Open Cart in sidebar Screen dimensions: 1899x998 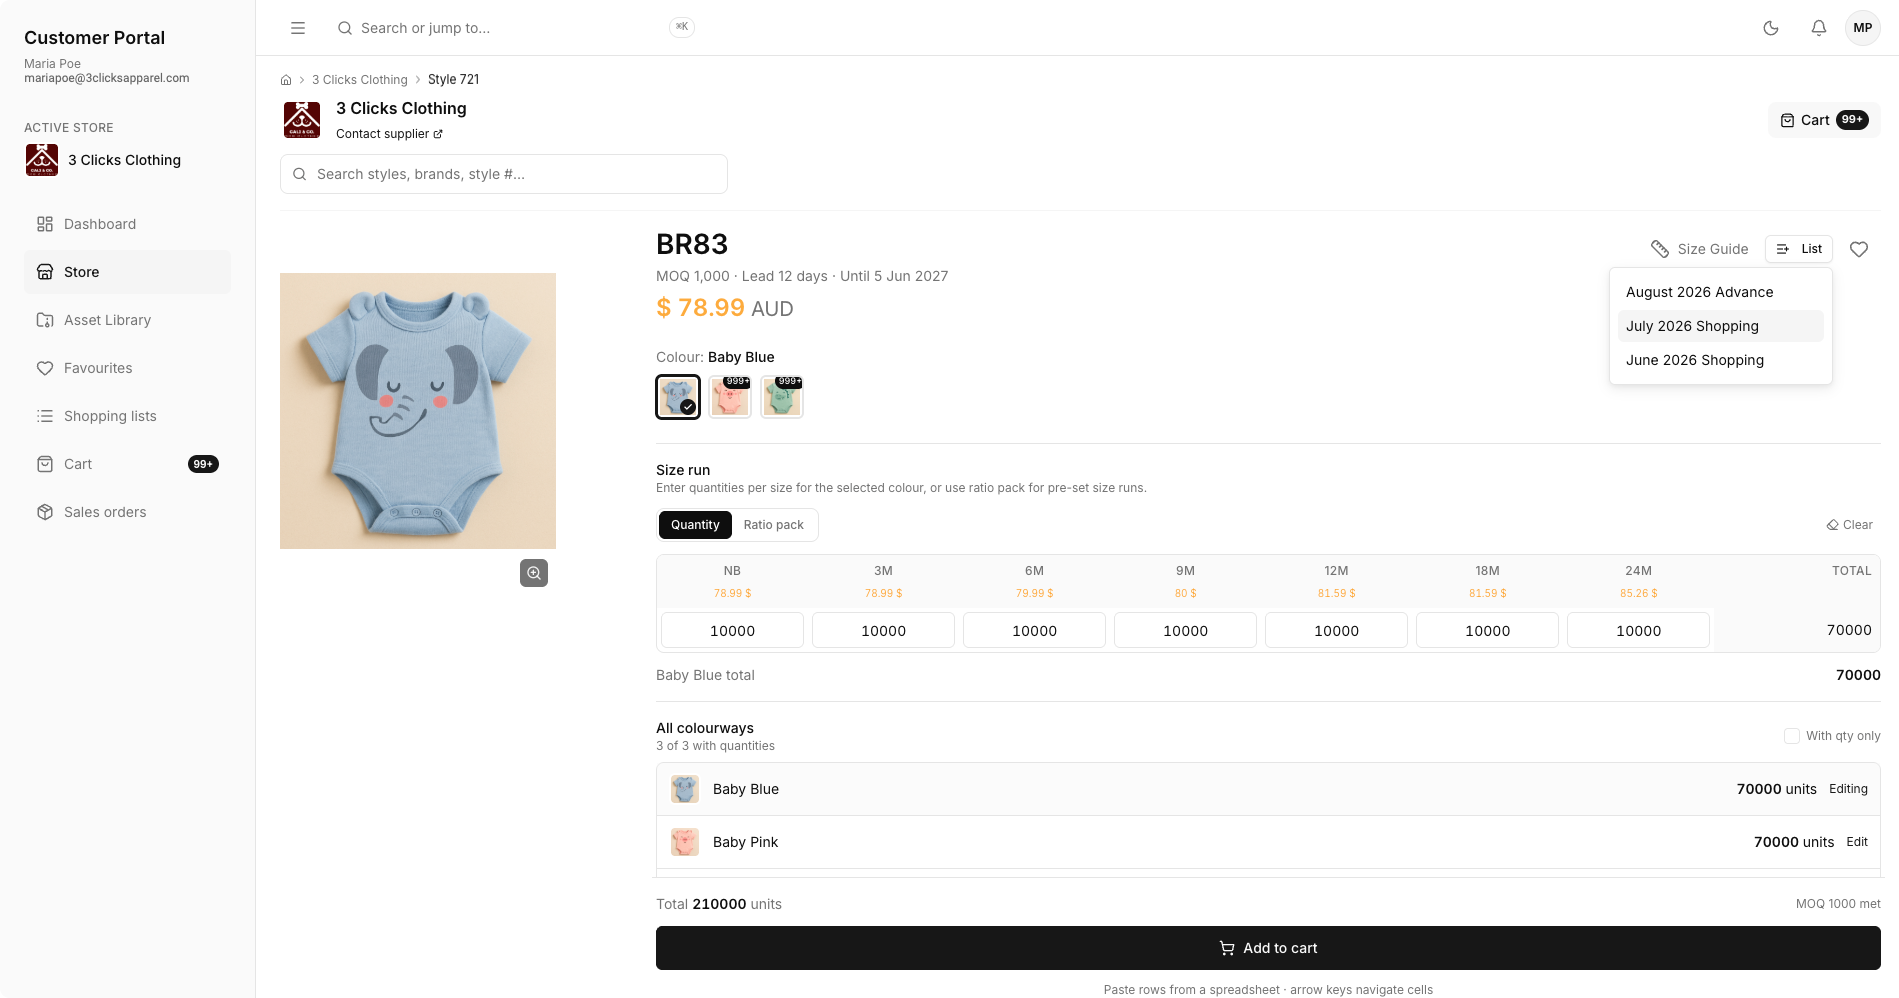pos(127,464)
